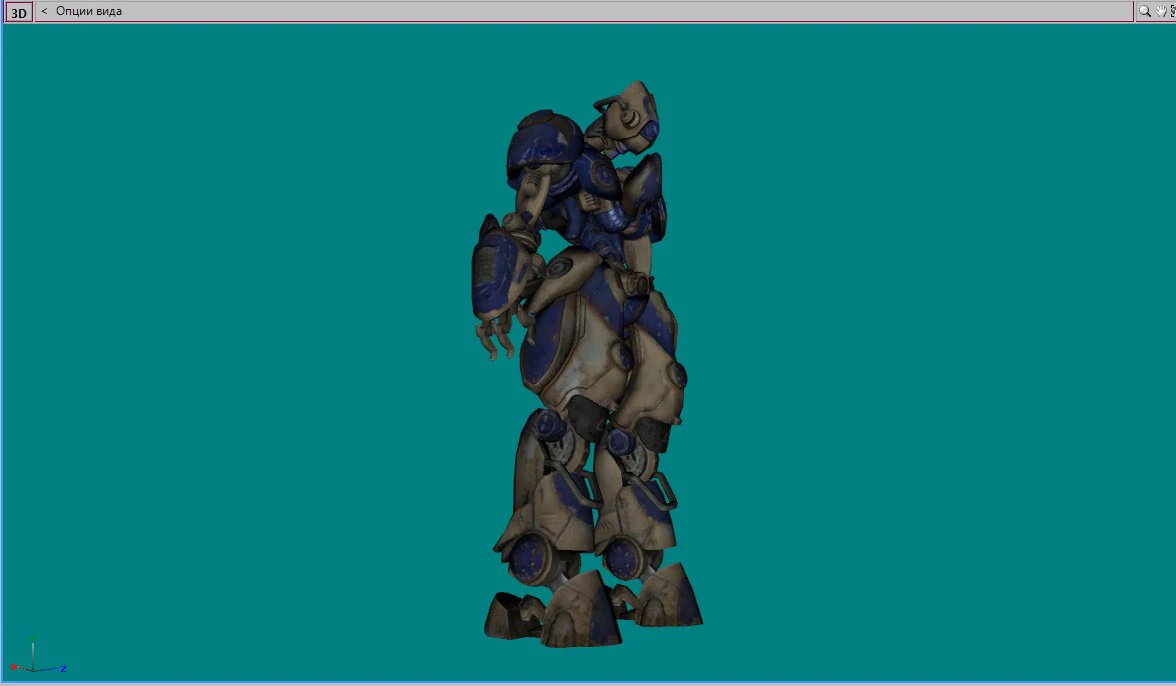Click the red X axis label of the gizmo
This screenshot has height=686, width=1176.
click(x=14, y=667)
